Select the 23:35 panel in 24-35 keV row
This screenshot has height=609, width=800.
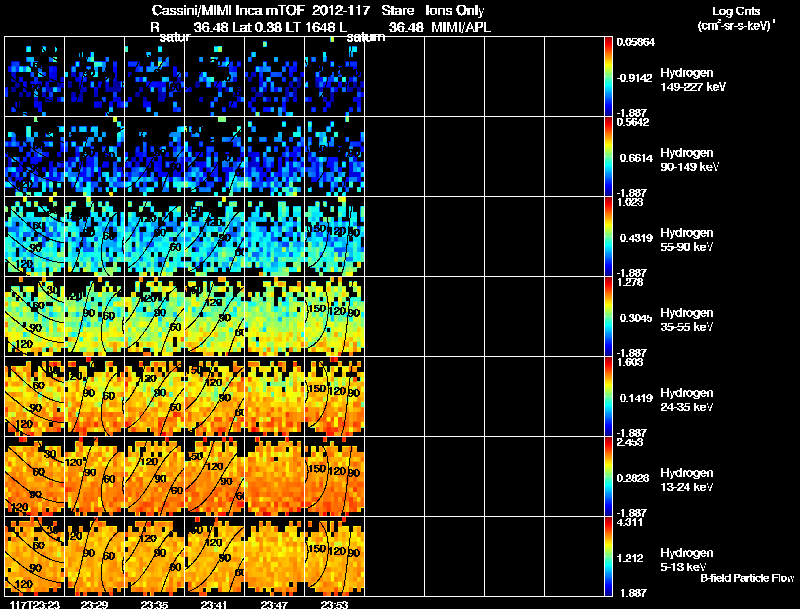tap(154, 396)
